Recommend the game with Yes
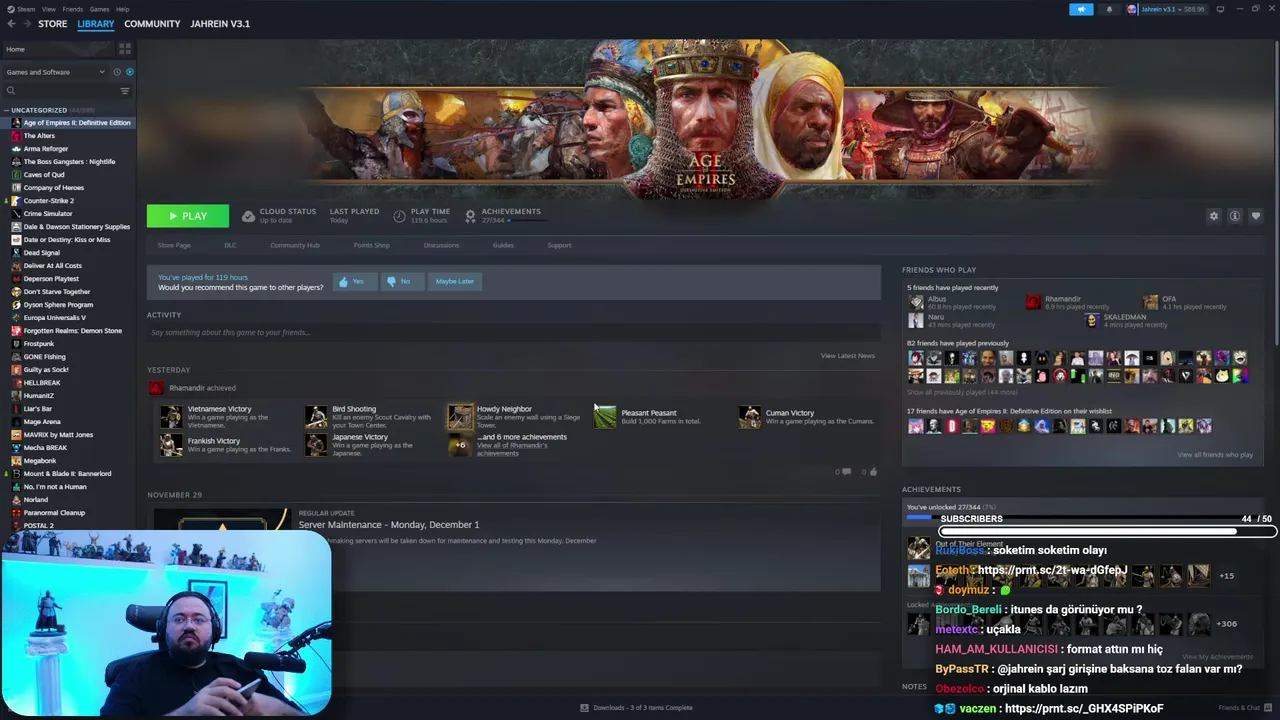This screenshot has width=1280, height=720. tap(354, 282)
